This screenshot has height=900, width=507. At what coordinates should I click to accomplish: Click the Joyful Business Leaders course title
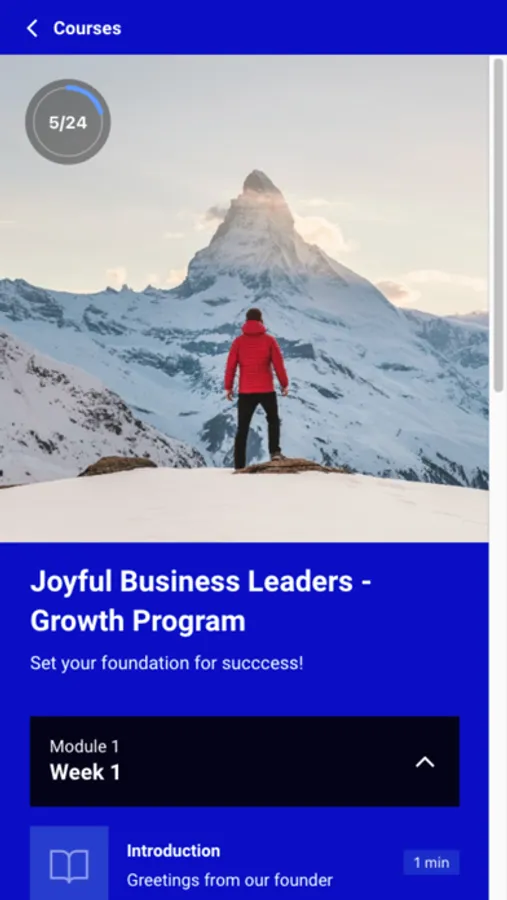(201, 601)
